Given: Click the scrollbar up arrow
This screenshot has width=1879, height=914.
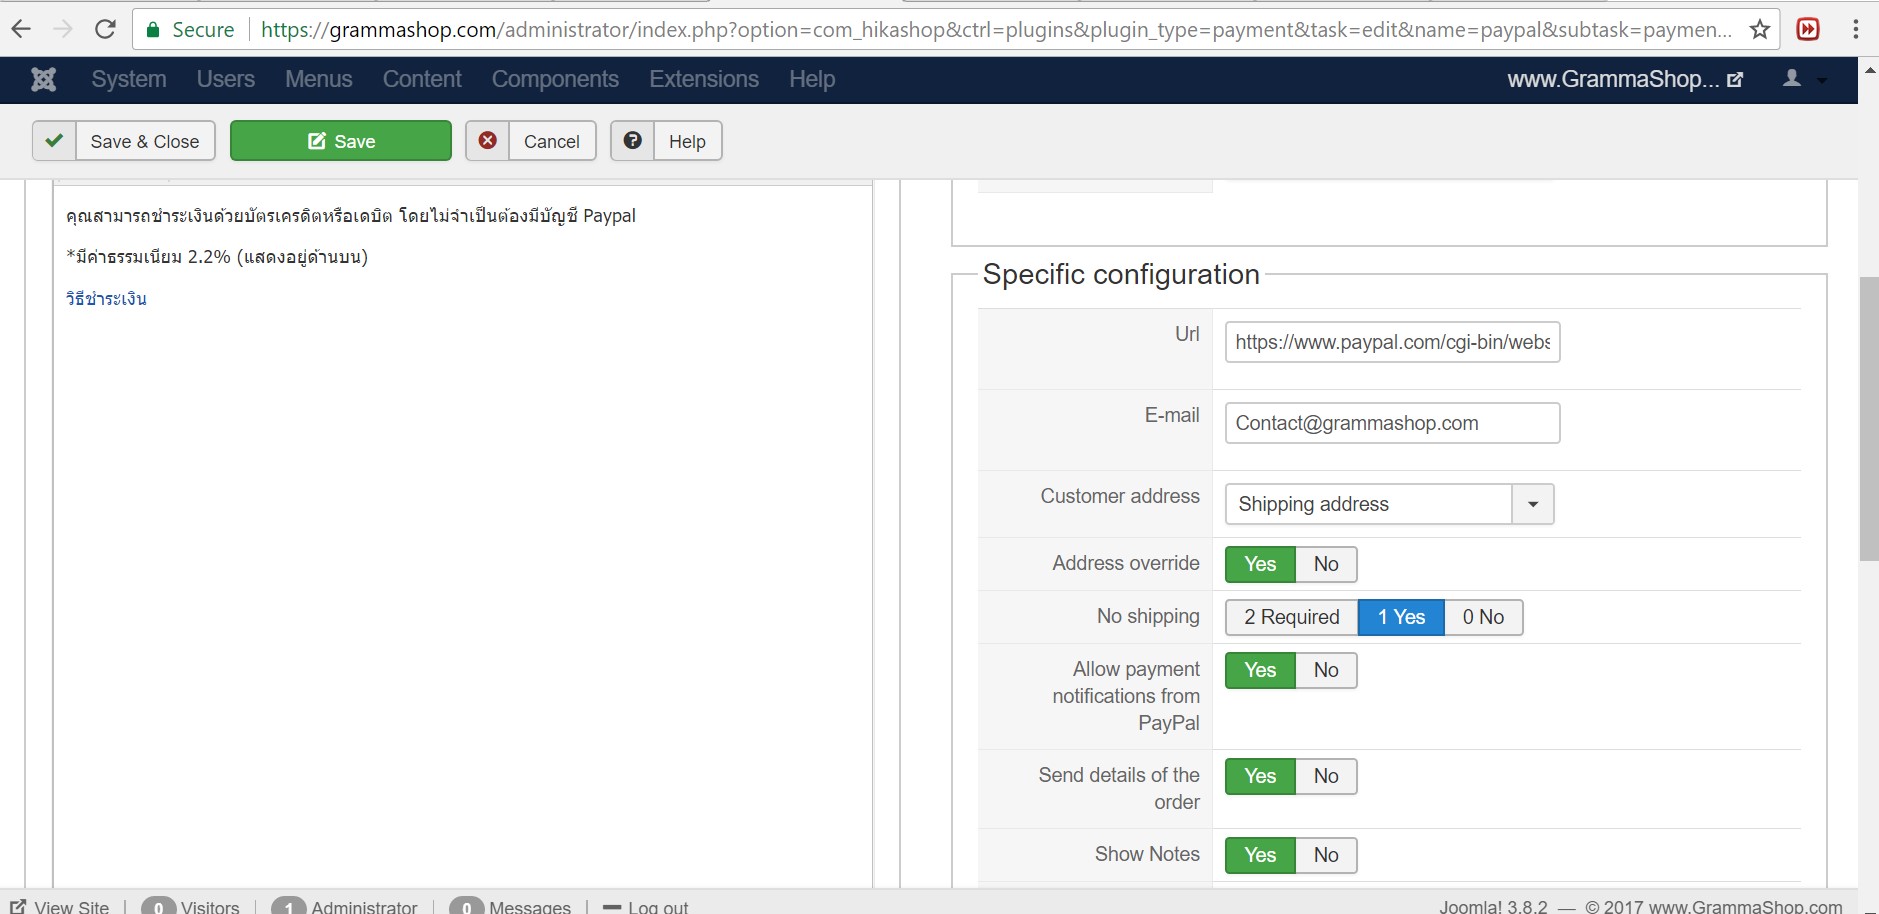Looking at the screenshot, I should pyautogui.click(x=1869, y=70).
